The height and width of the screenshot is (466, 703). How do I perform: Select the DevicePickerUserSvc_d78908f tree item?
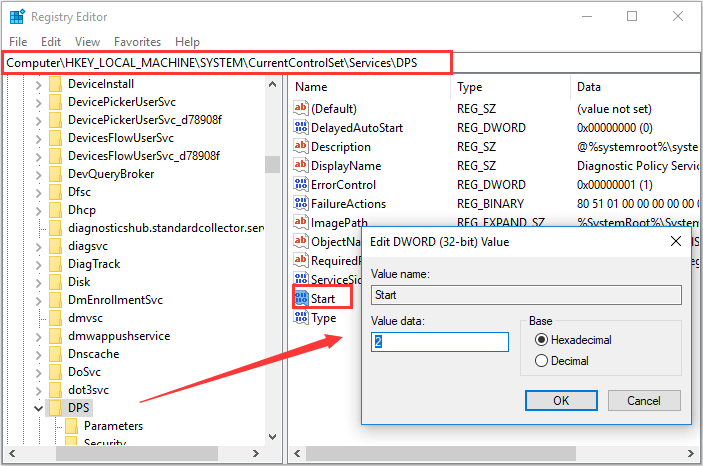[144, 120]
